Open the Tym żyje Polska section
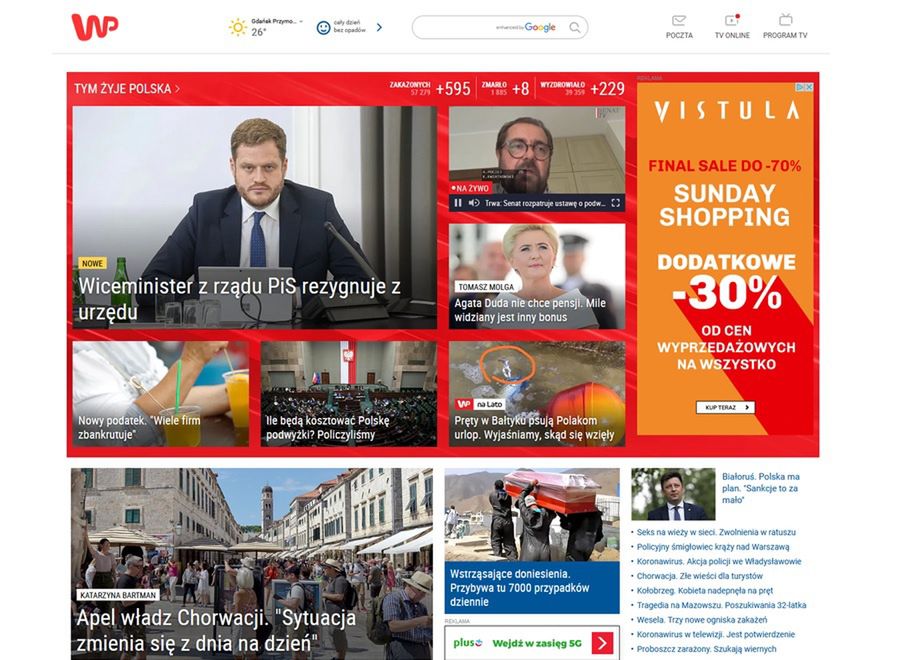The width and height of the screenshot is (914, 660). (126, 89)
